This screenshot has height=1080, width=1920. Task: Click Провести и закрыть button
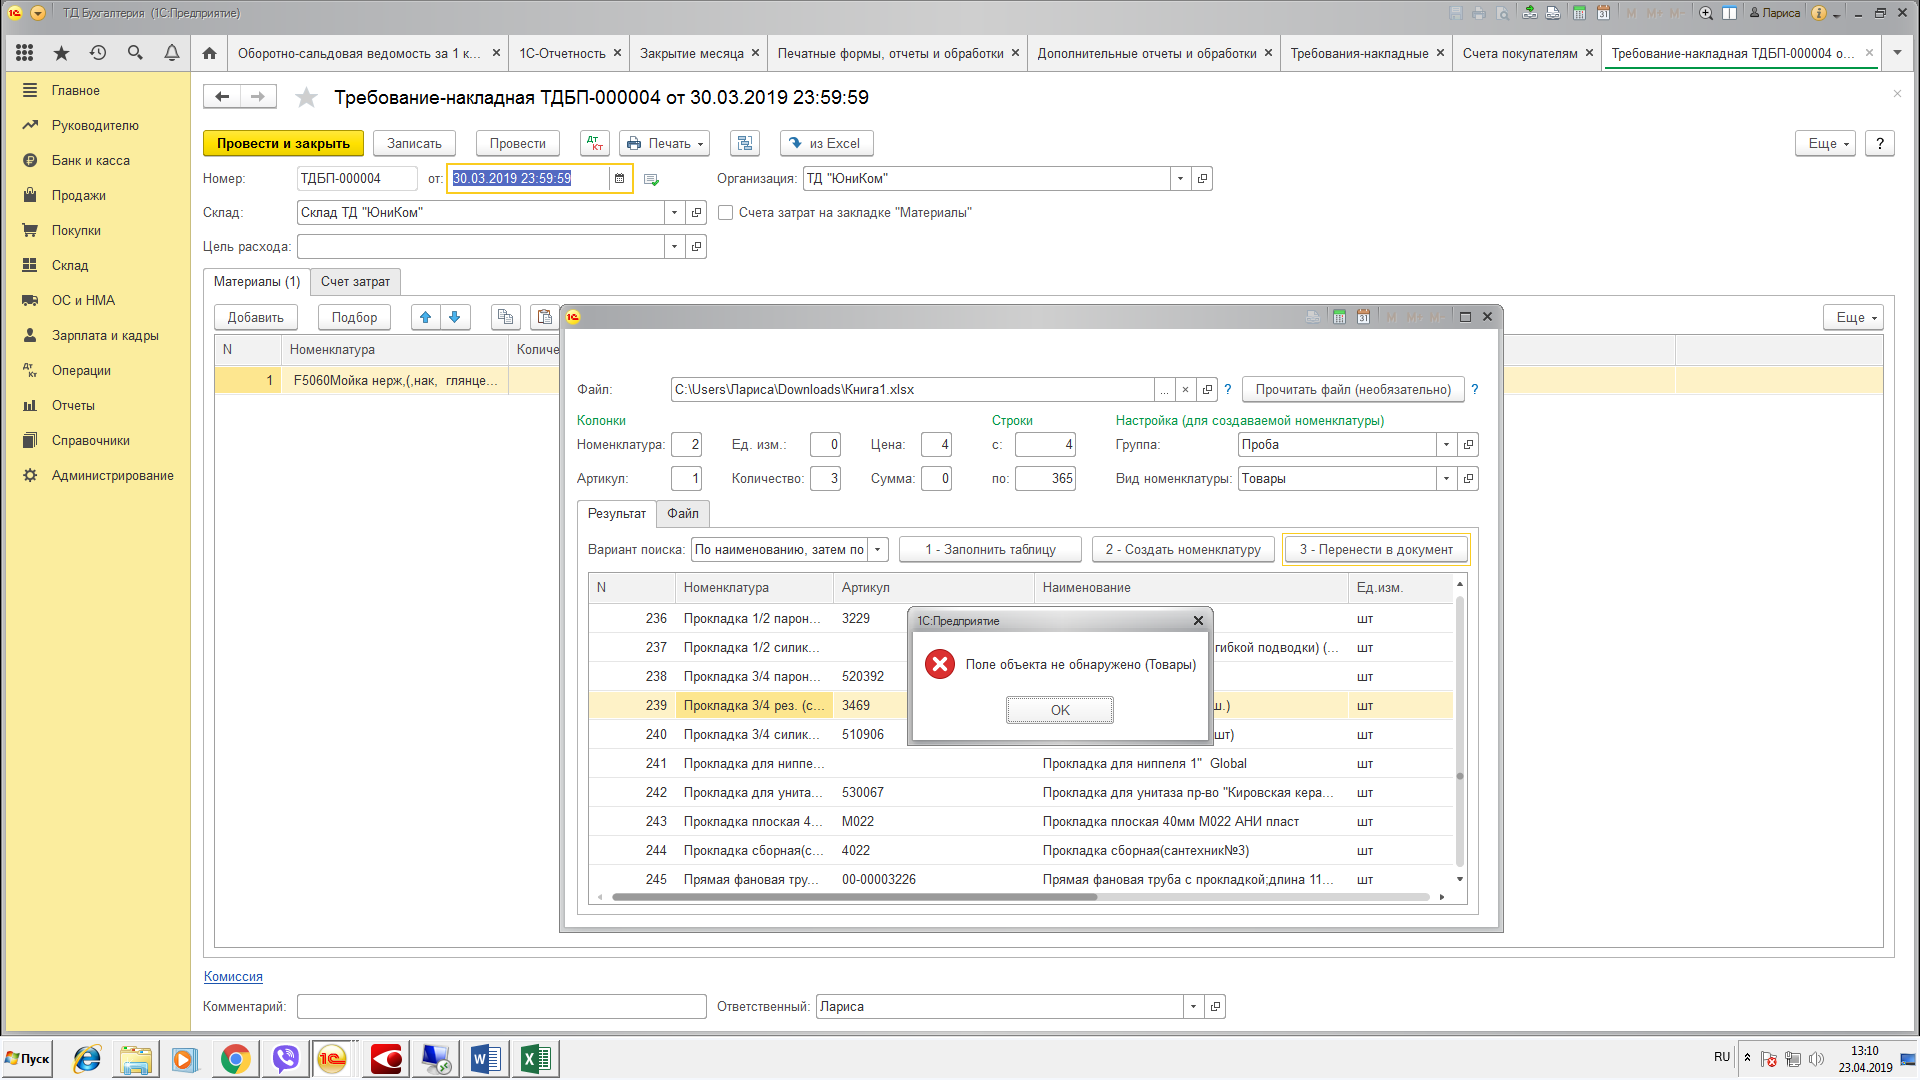pyautogui.click(x=283, y=144)
